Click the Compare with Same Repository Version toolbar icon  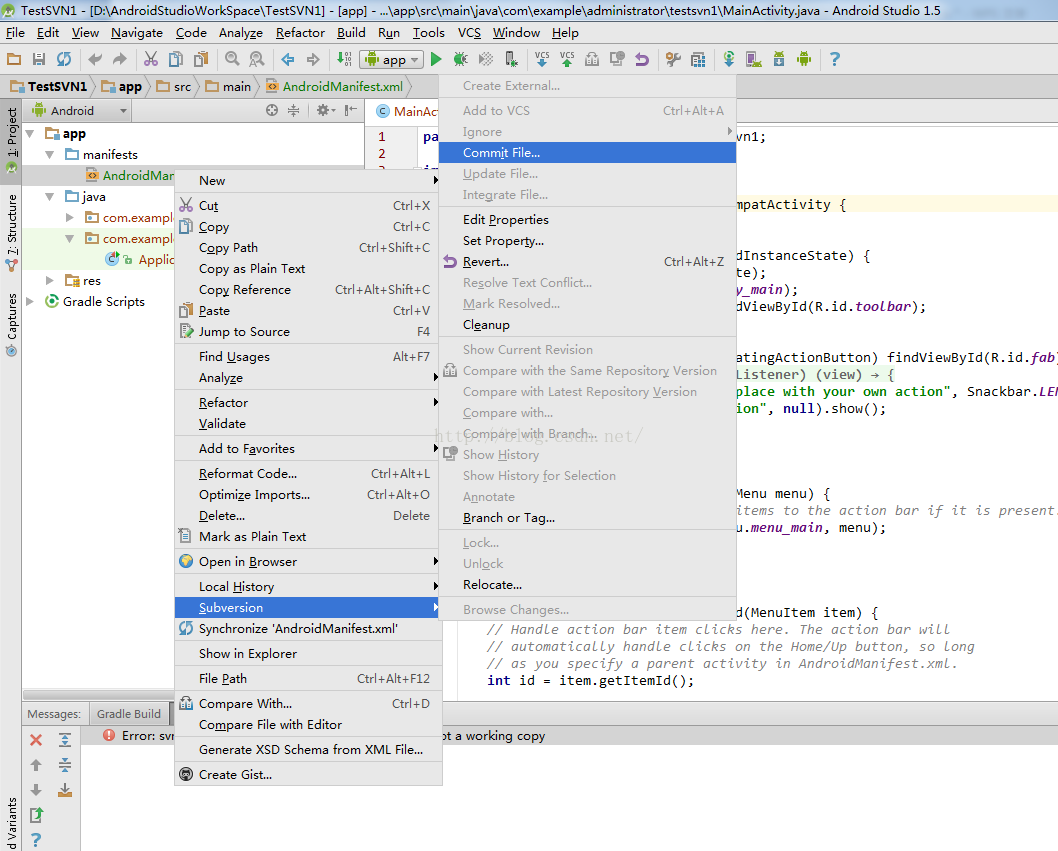[592, 59]
